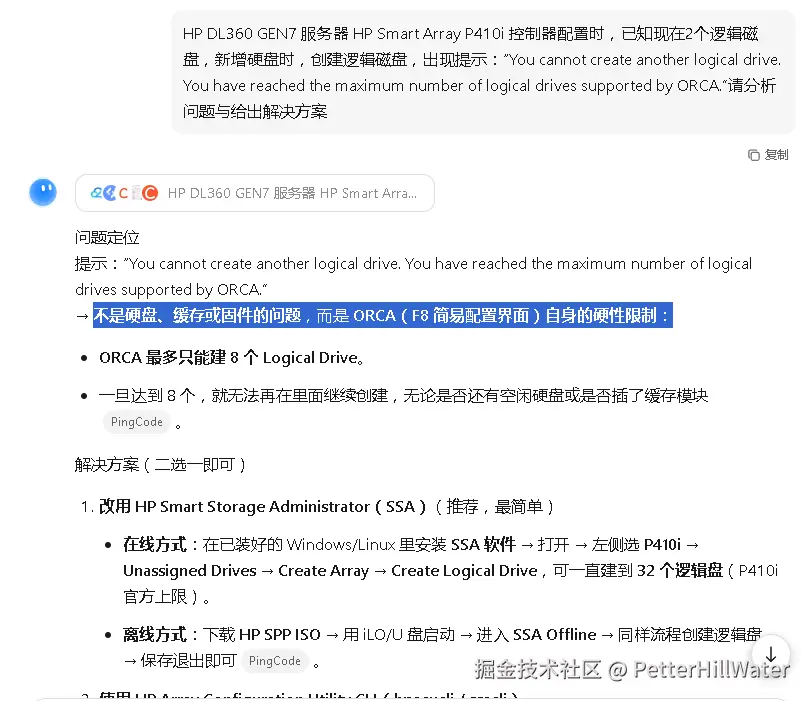Click the blue assistant avatar
Screen dimensions: 809x701
43,192
